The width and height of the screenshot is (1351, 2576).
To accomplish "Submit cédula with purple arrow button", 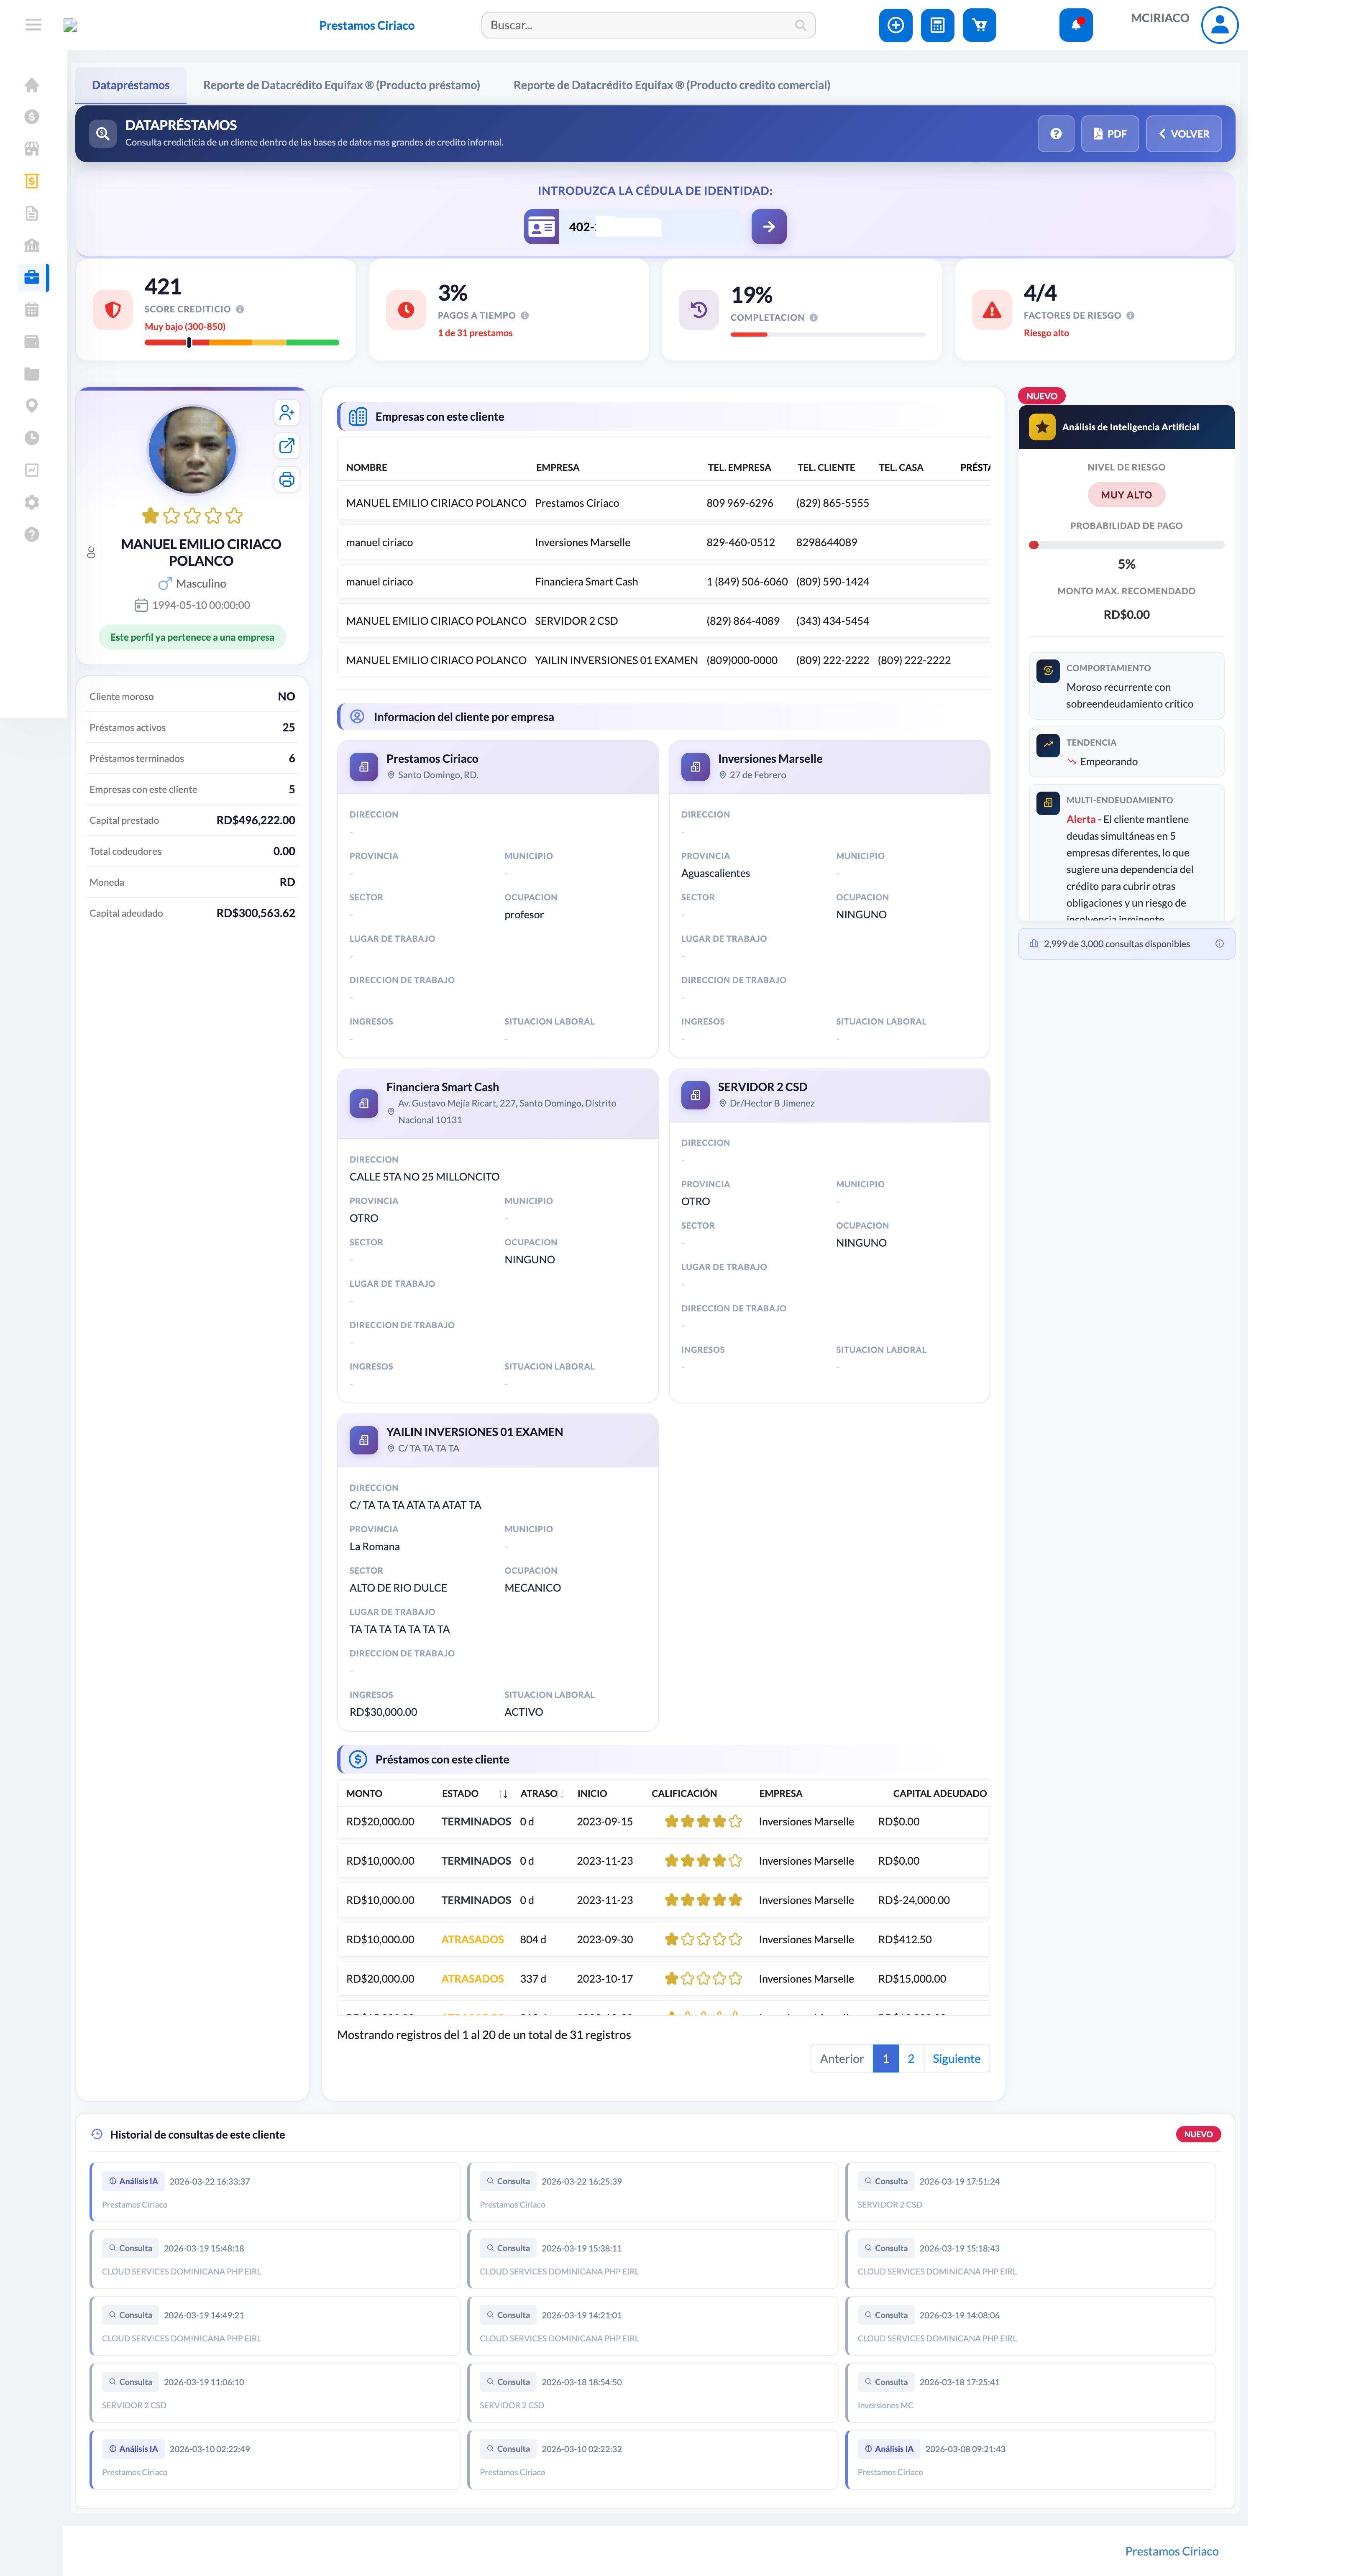I will point(769,227).
